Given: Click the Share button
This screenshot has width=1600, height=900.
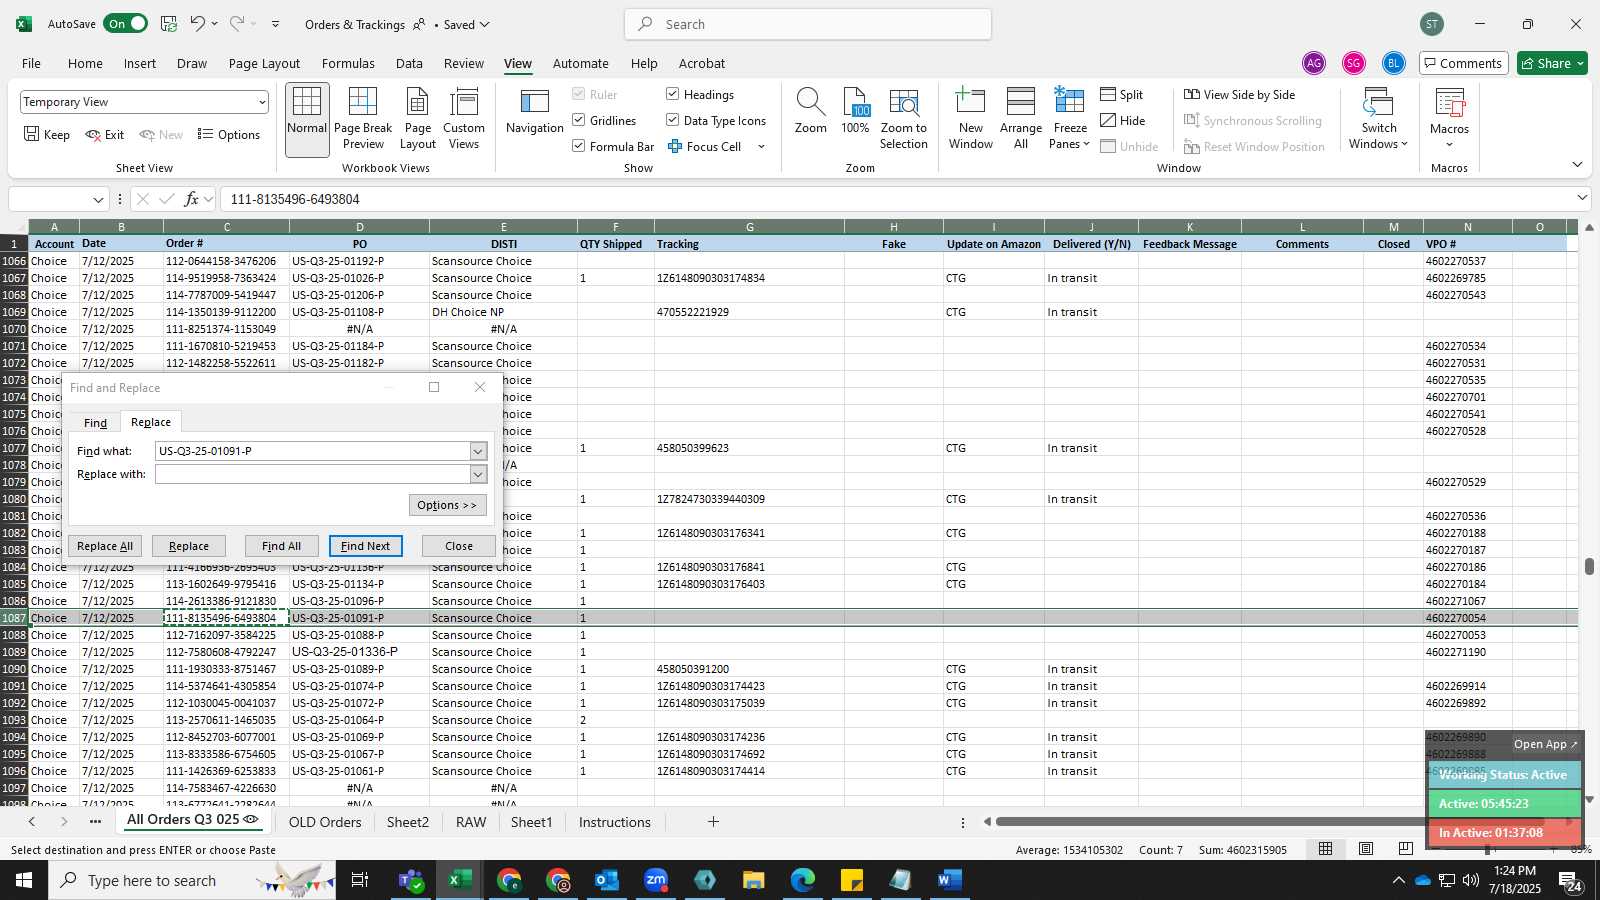Looking at the screenshot, I should point(1552,63).
